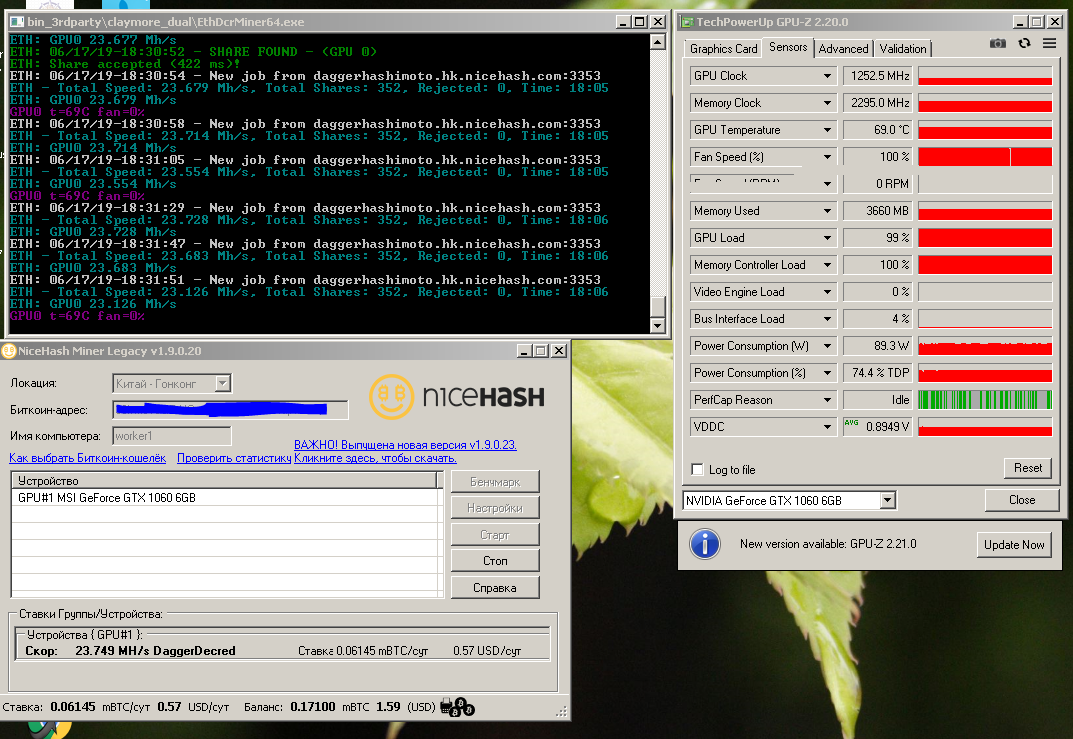The height and width of the screenshot is (739, 1073).
Task: Click the Старт button
Action: [495, 534]
